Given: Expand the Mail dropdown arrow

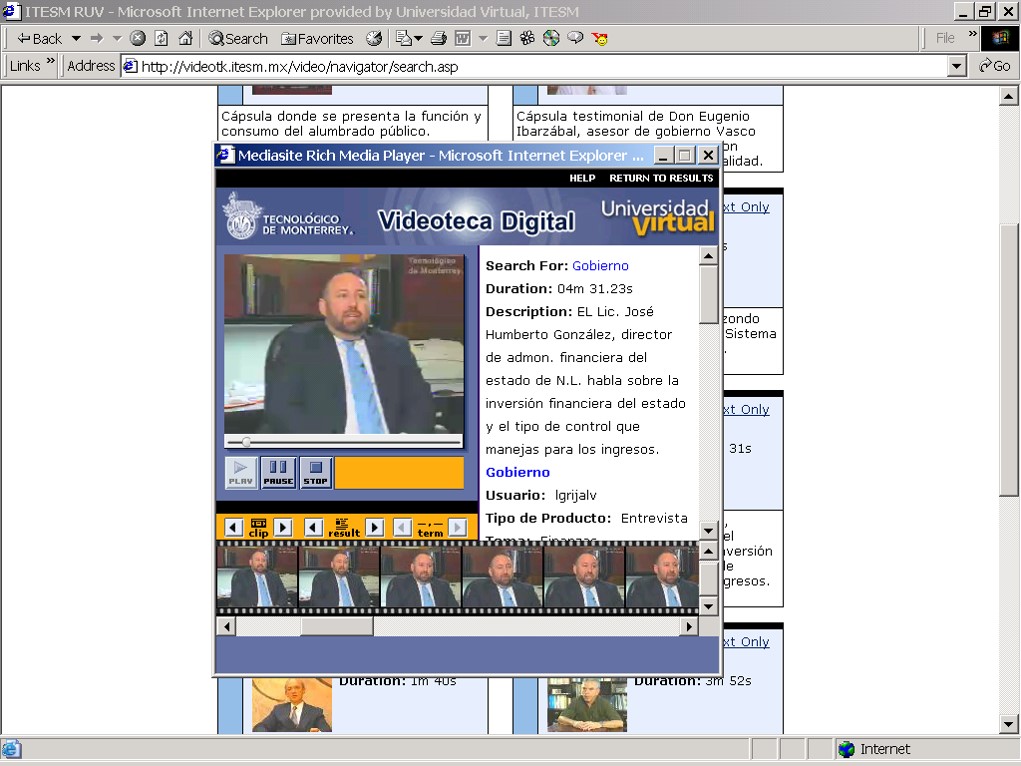Looking at the screenshot, I should tap(418, 38).
